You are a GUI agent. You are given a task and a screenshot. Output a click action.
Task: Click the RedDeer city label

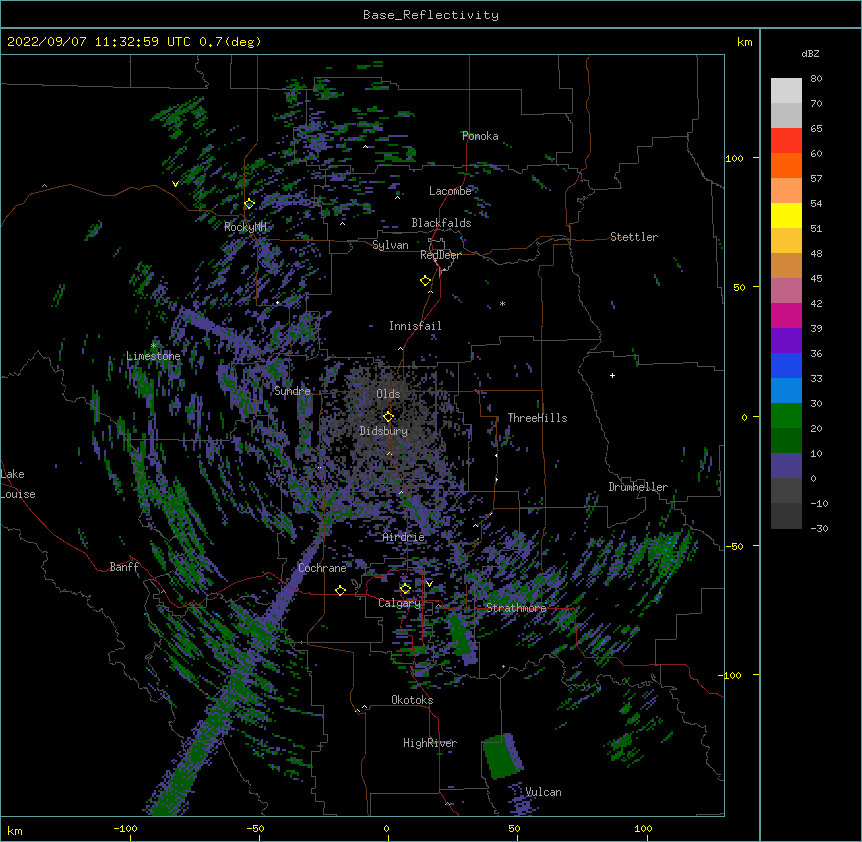[440, 256]
